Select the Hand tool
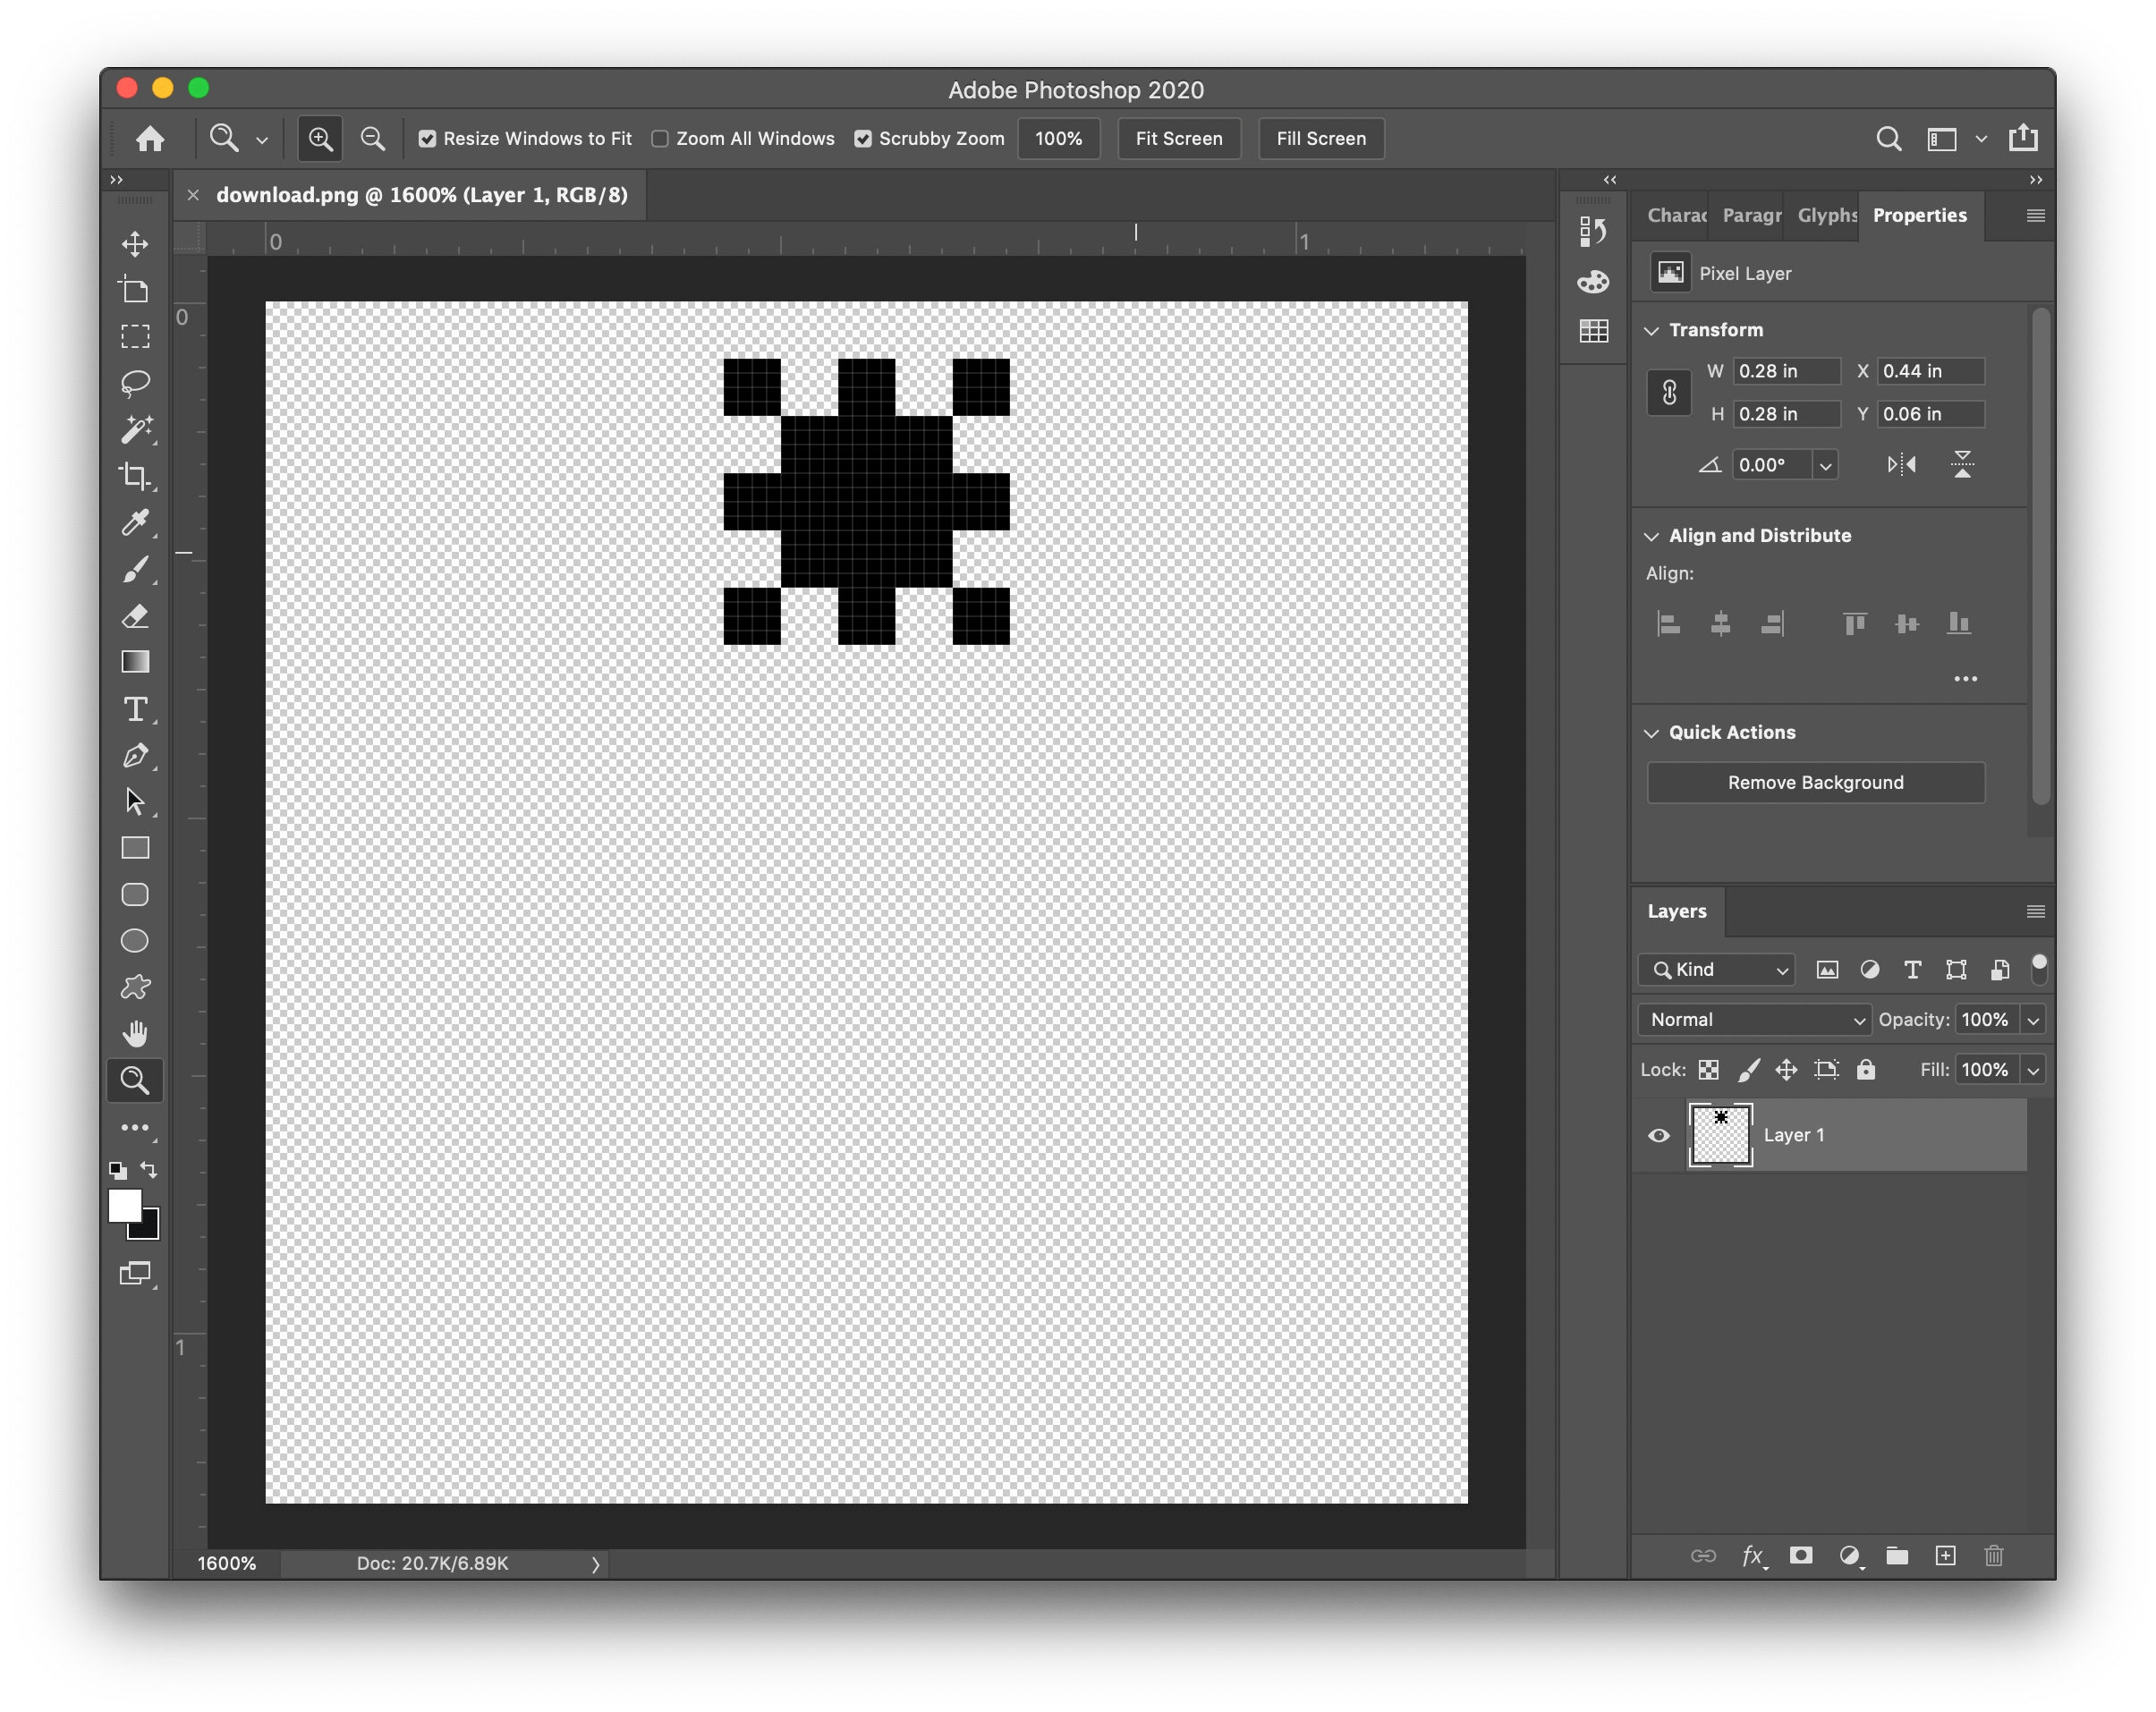Viewport: 2156px width, 1712px height. pos(135,1034)
